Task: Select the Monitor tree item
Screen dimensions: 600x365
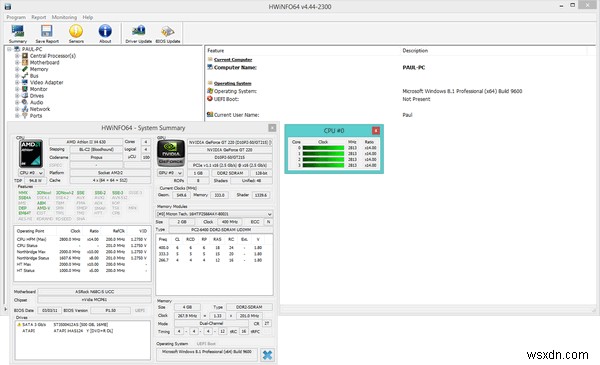Action: (39, 89)
